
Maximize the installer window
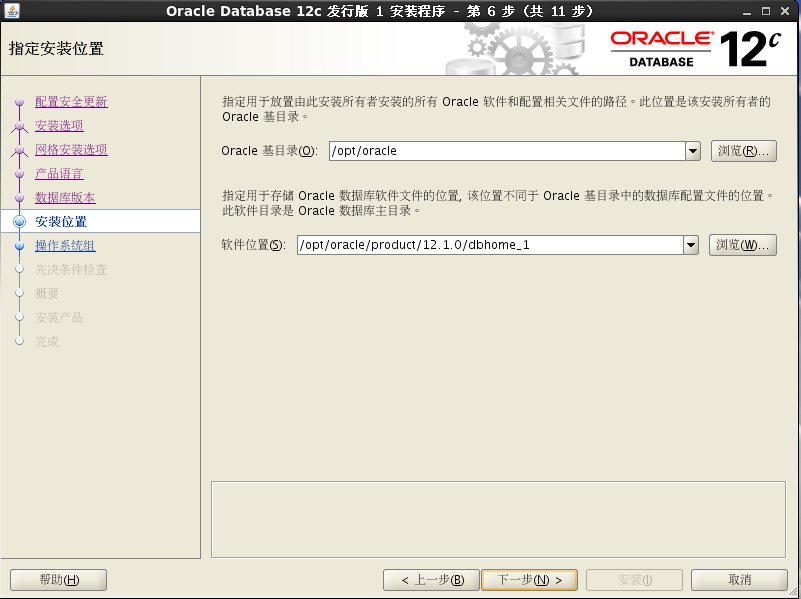pyautogui.click(x=766, y=11)
